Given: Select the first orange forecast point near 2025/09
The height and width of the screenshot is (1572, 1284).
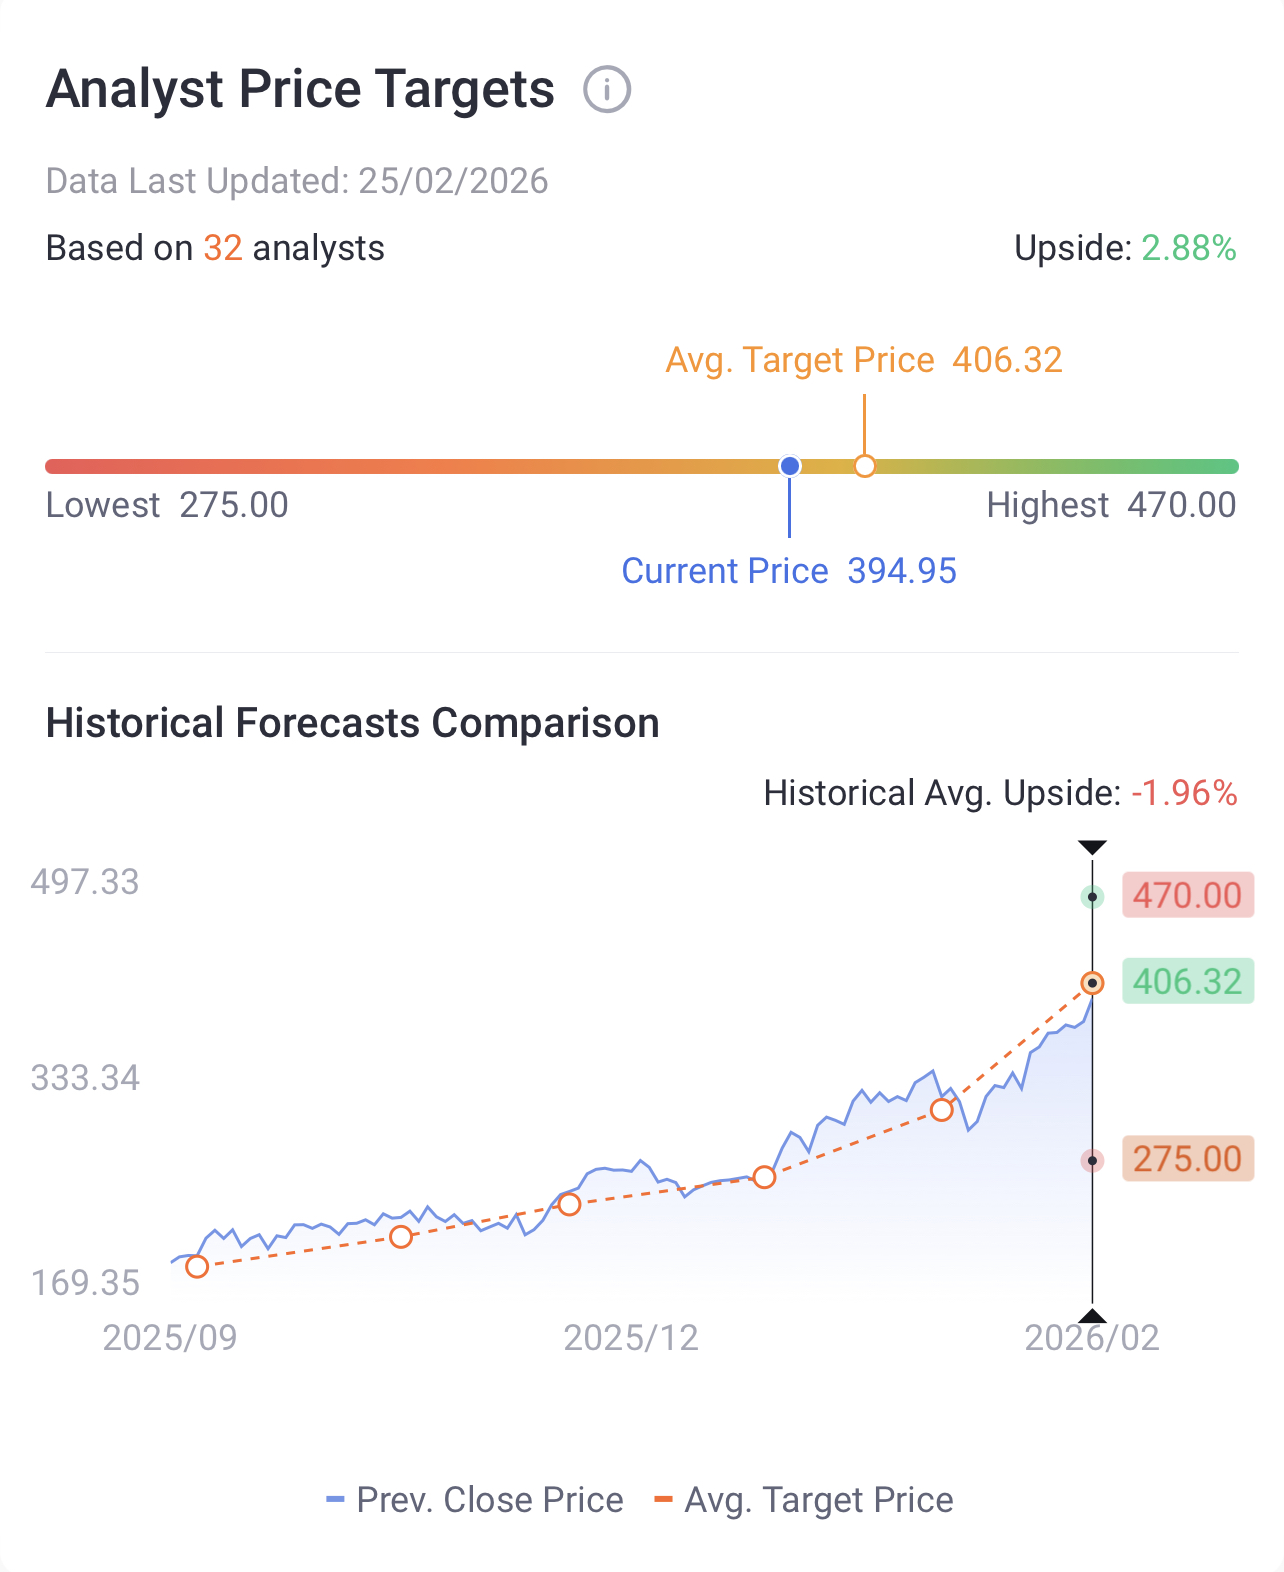Looking at the screenshot, I should coord(197,1267).
